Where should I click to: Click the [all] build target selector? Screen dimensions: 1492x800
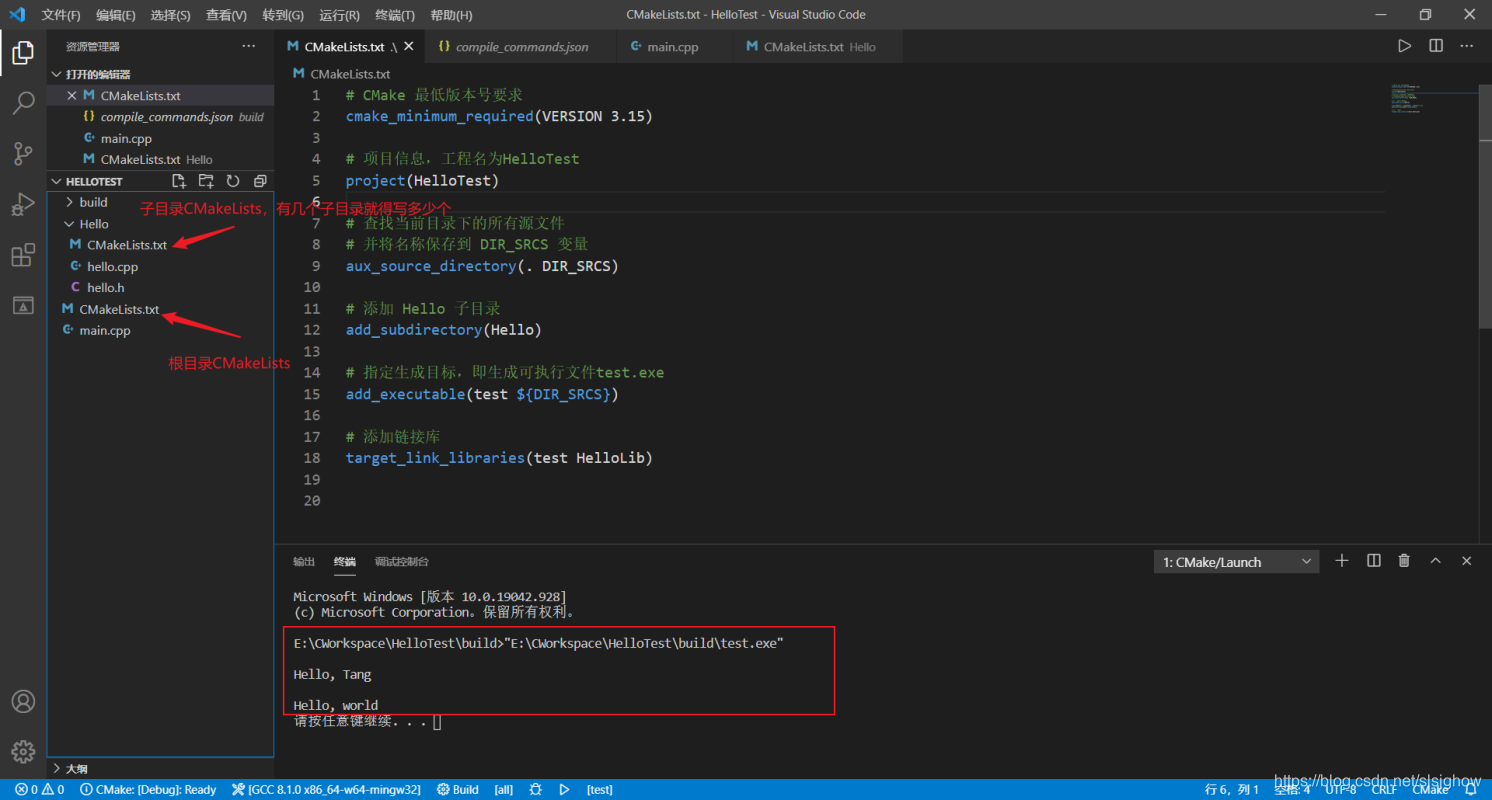(x=504, y=789)
